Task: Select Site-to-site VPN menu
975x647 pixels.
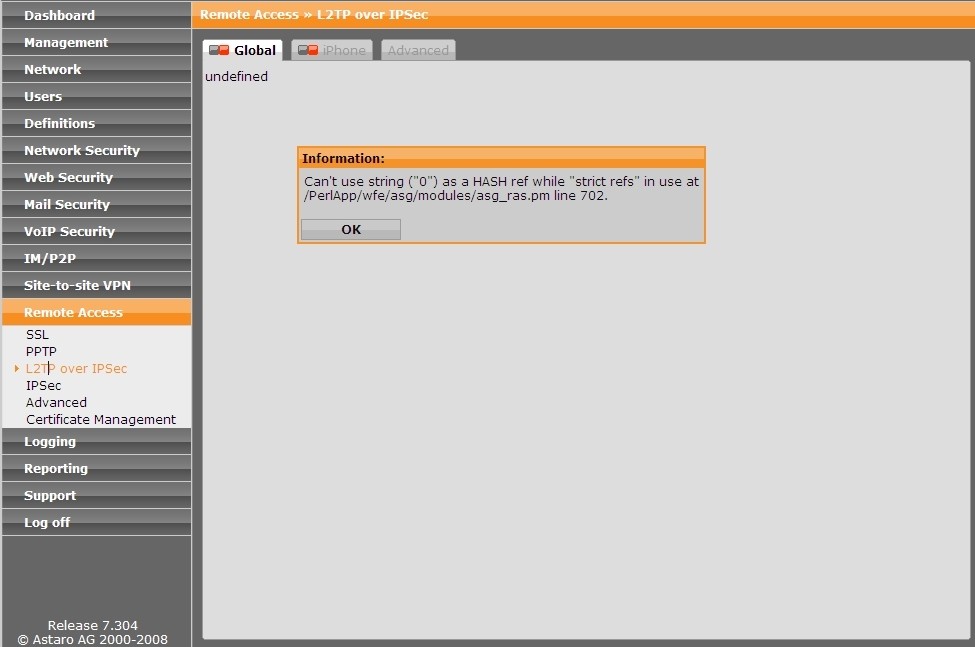Action: click(x=77, y=285)
